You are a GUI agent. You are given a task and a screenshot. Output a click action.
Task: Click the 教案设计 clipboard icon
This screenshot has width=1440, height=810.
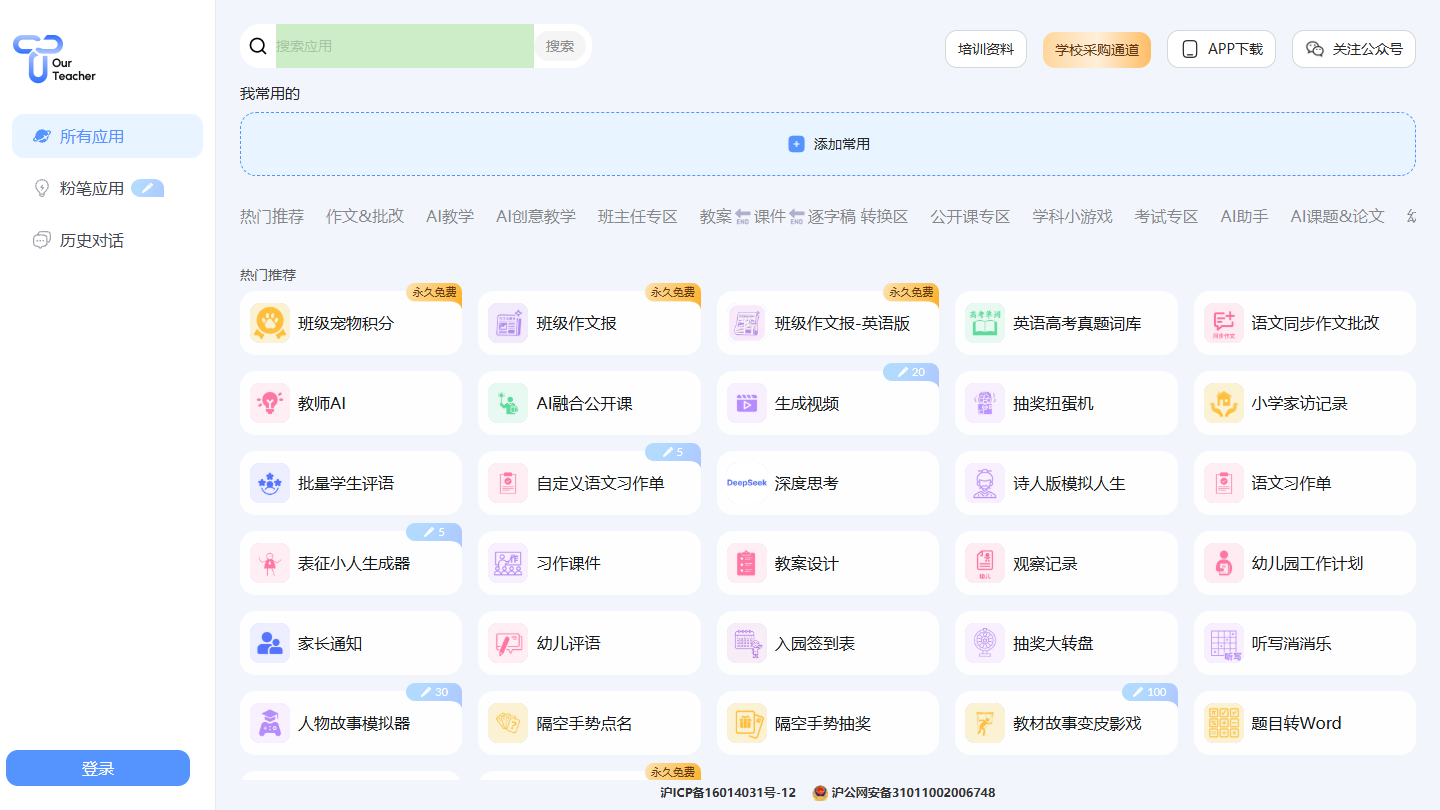point(747,563)
